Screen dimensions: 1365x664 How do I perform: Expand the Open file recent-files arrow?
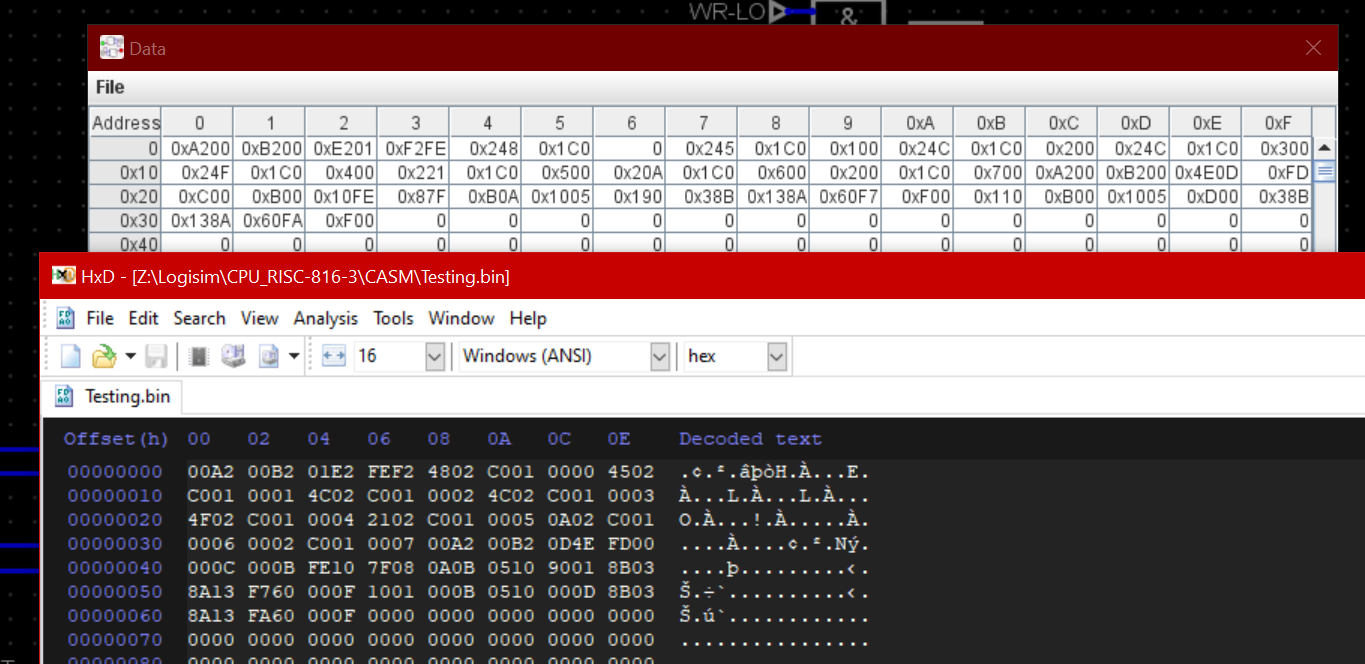pos(130,356)
